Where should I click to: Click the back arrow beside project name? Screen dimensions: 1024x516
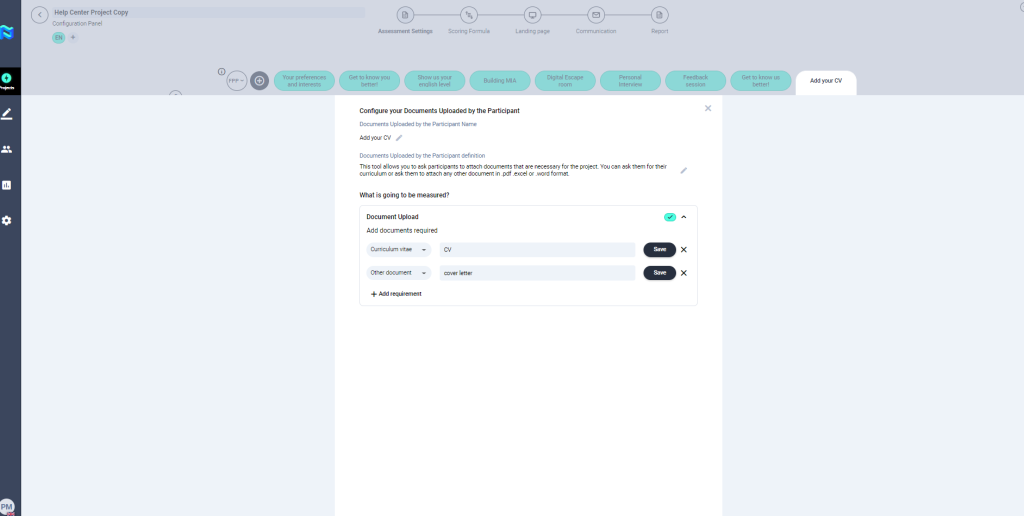[x=40, y=15]
